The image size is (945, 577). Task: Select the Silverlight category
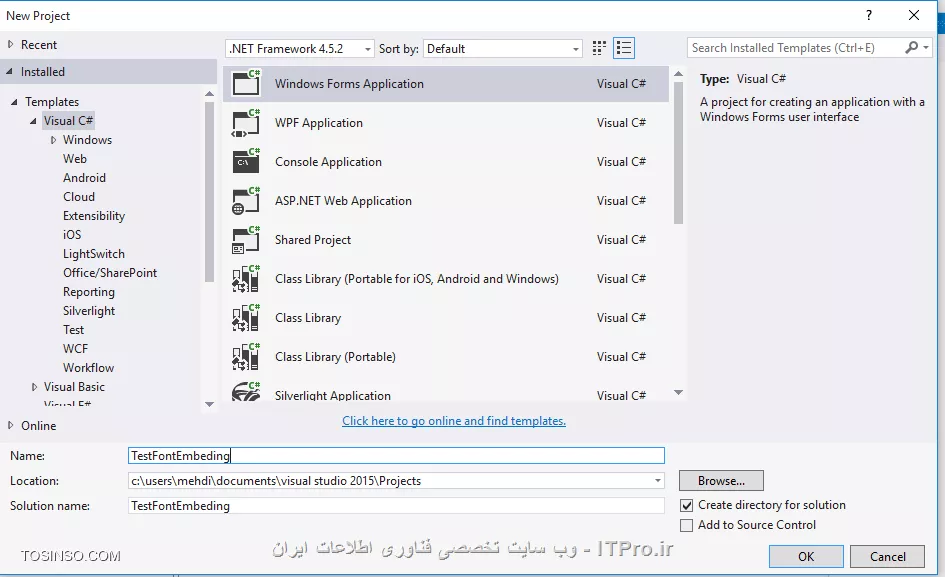coord(89,311)
